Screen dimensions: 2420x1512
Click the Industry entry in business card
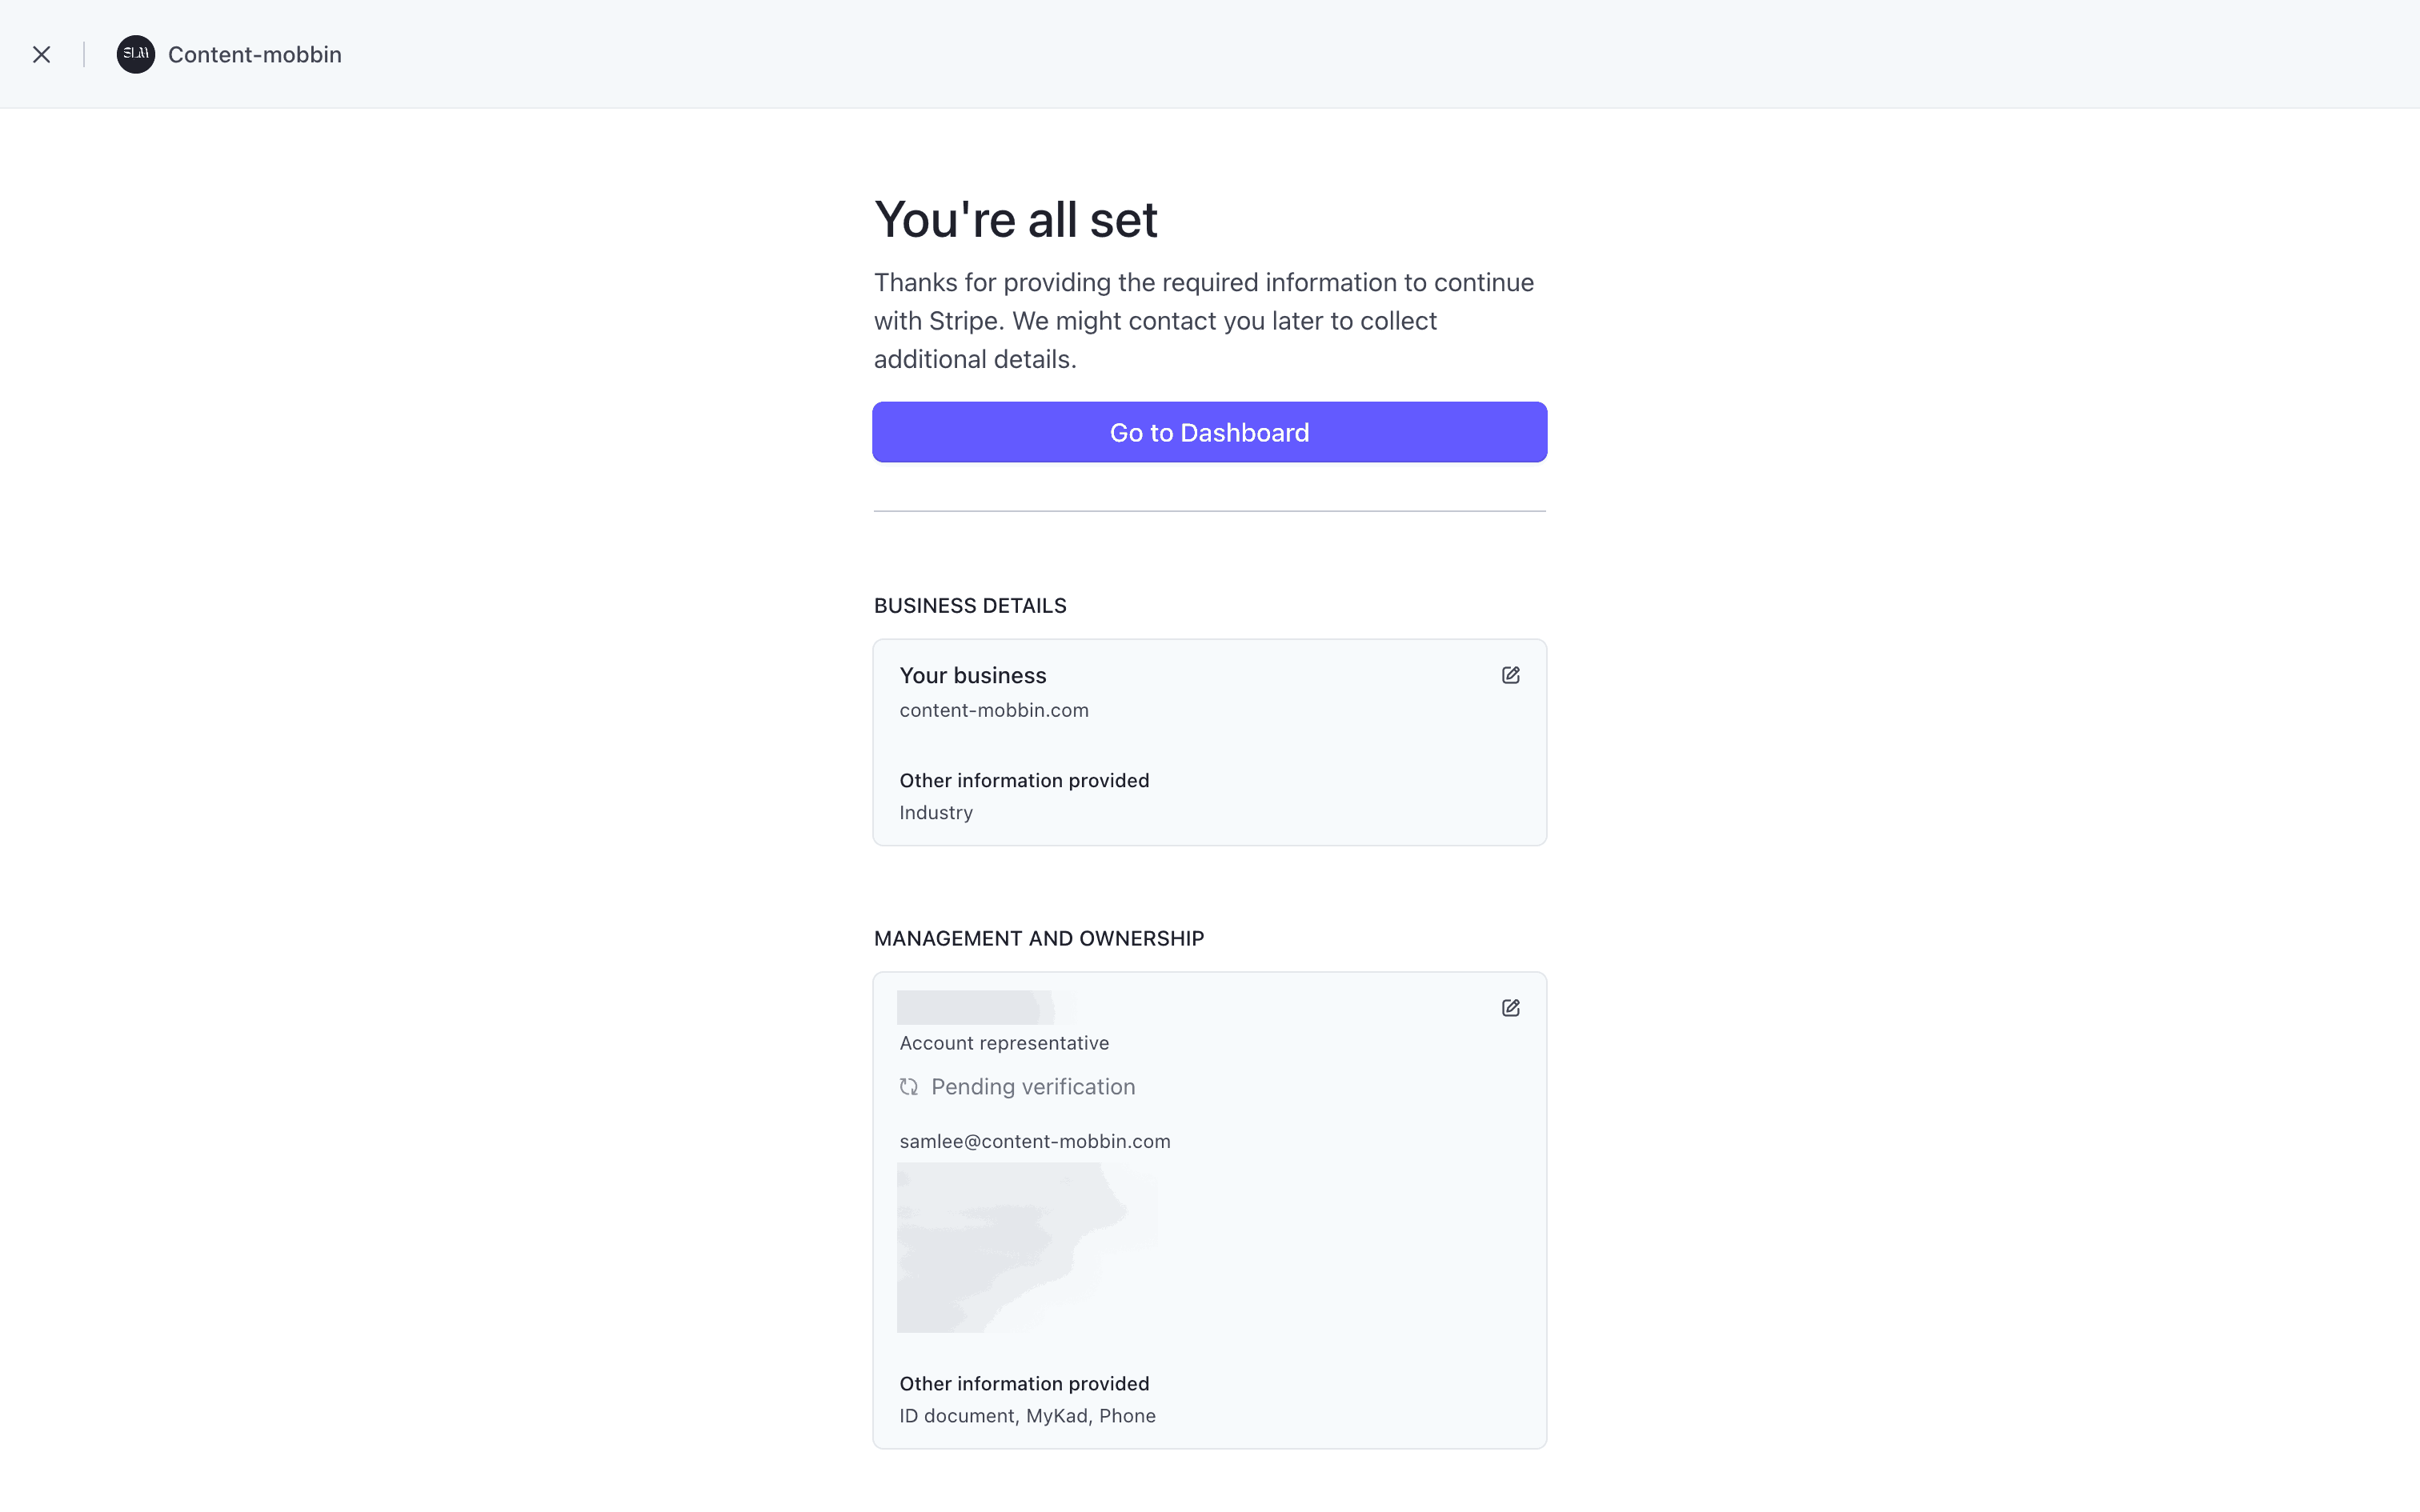[x=935, y=813]
